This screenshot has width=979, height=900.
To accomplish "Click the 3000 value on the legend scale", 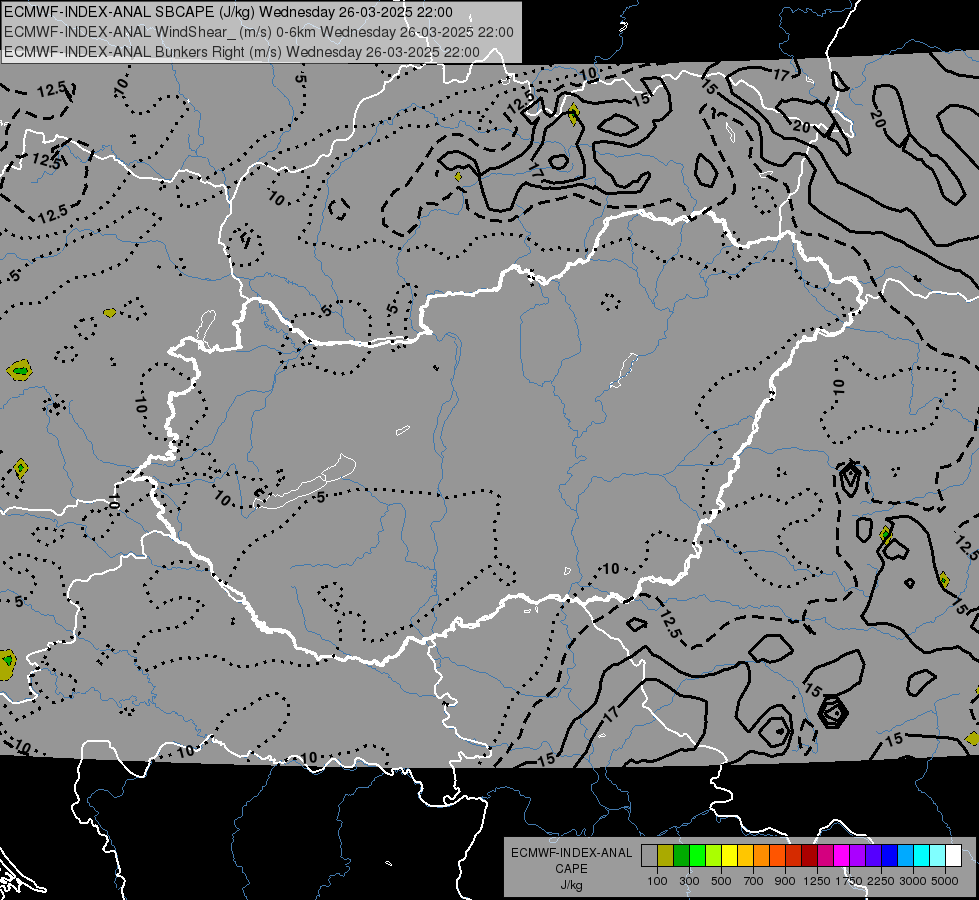I will coord(913,881).
